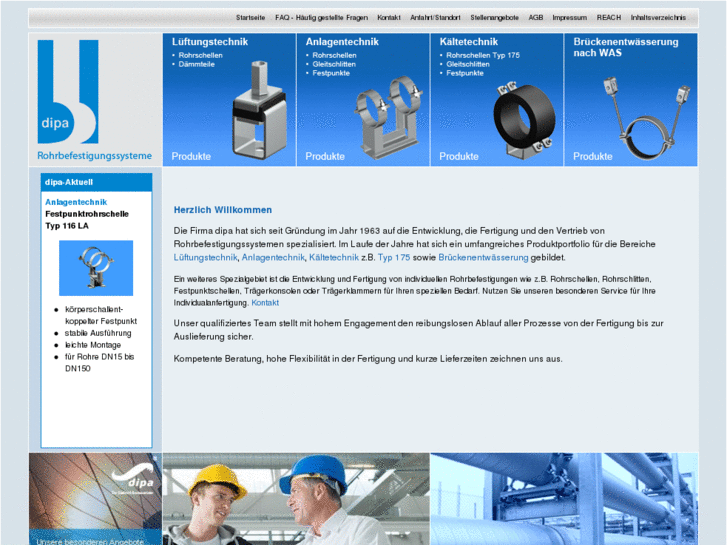Select Festpunkte under Anlagentechnik

point(331,73)
